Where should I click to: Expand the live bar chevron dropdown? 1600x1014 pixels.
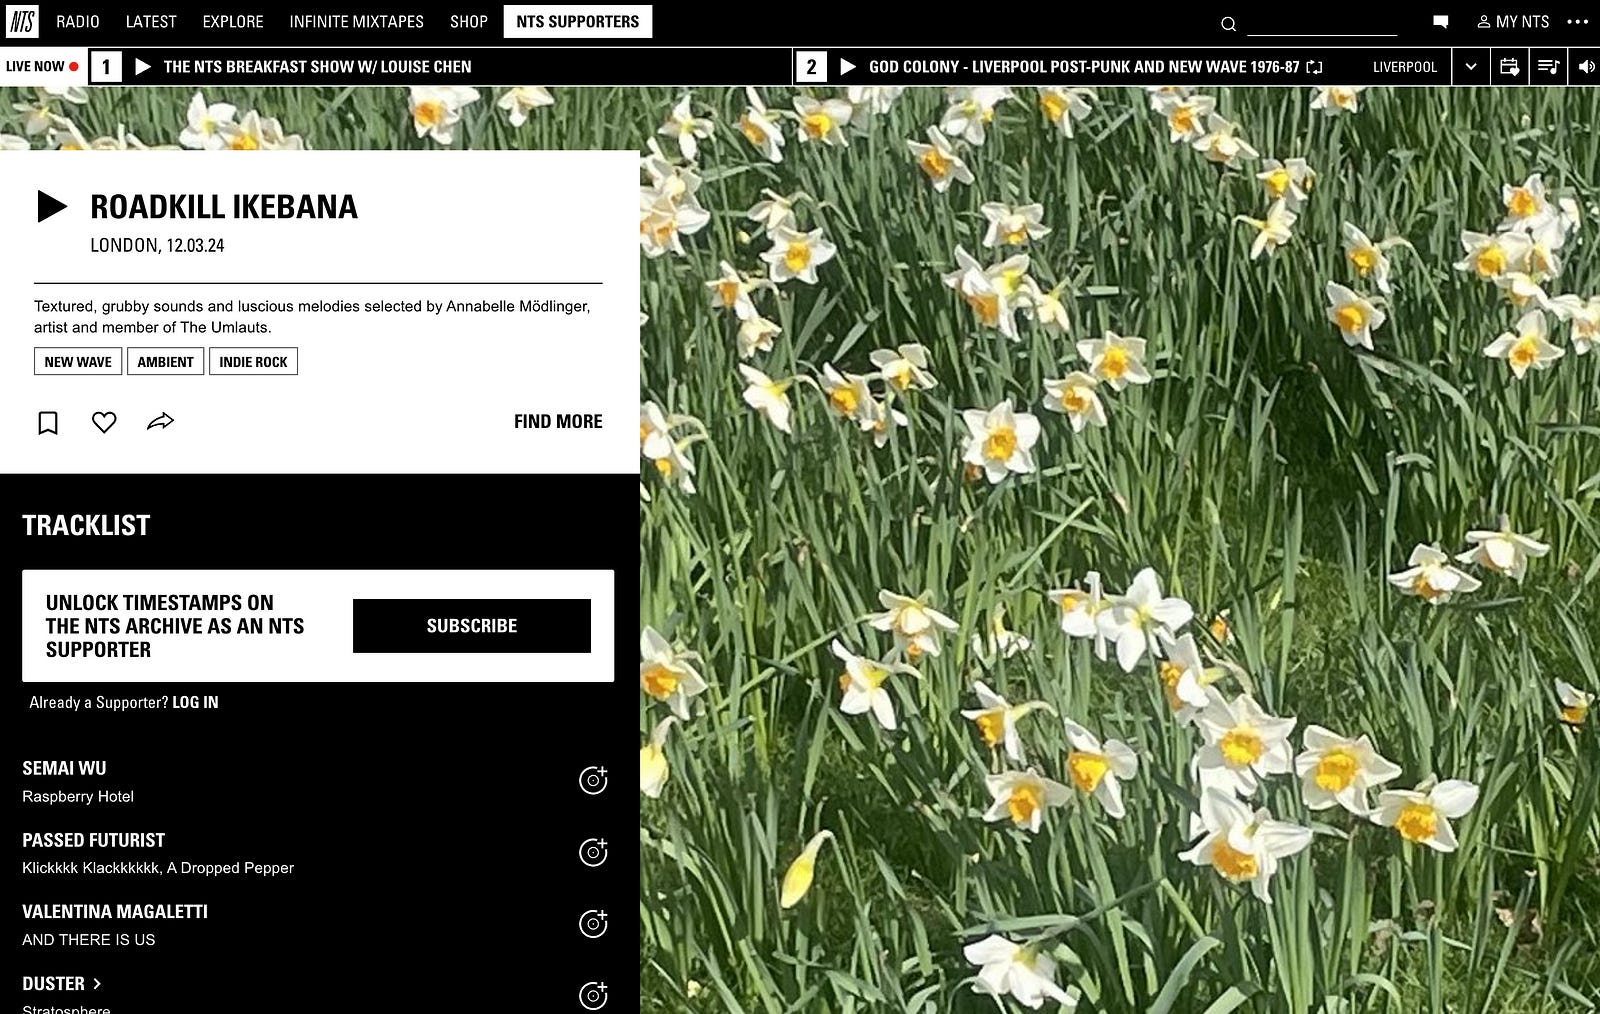[x=1471, y=67]
